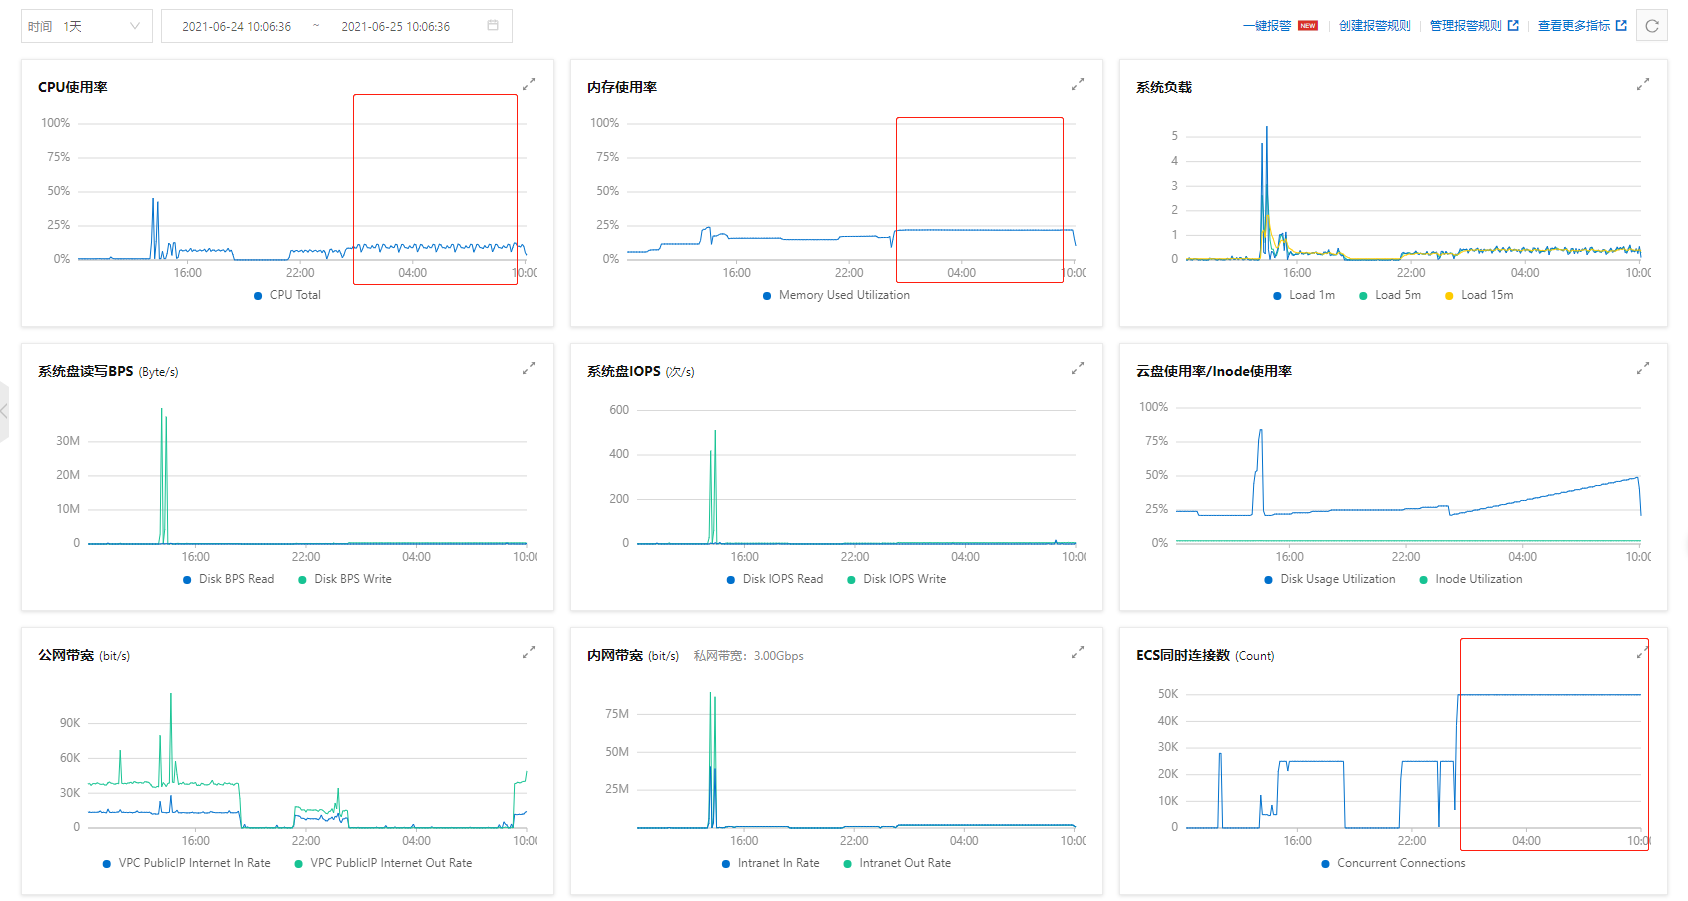The image size is (1688, 901).
Task: Click the 系统盘读写BPS chart title
Action: [x=86, y=371]
